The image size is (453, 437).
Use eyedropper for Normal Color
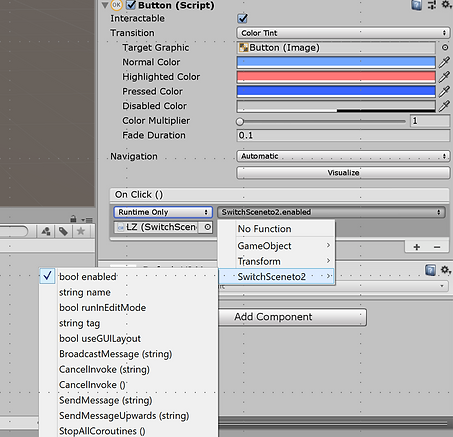pyautogui.click(x=444, y=62)
